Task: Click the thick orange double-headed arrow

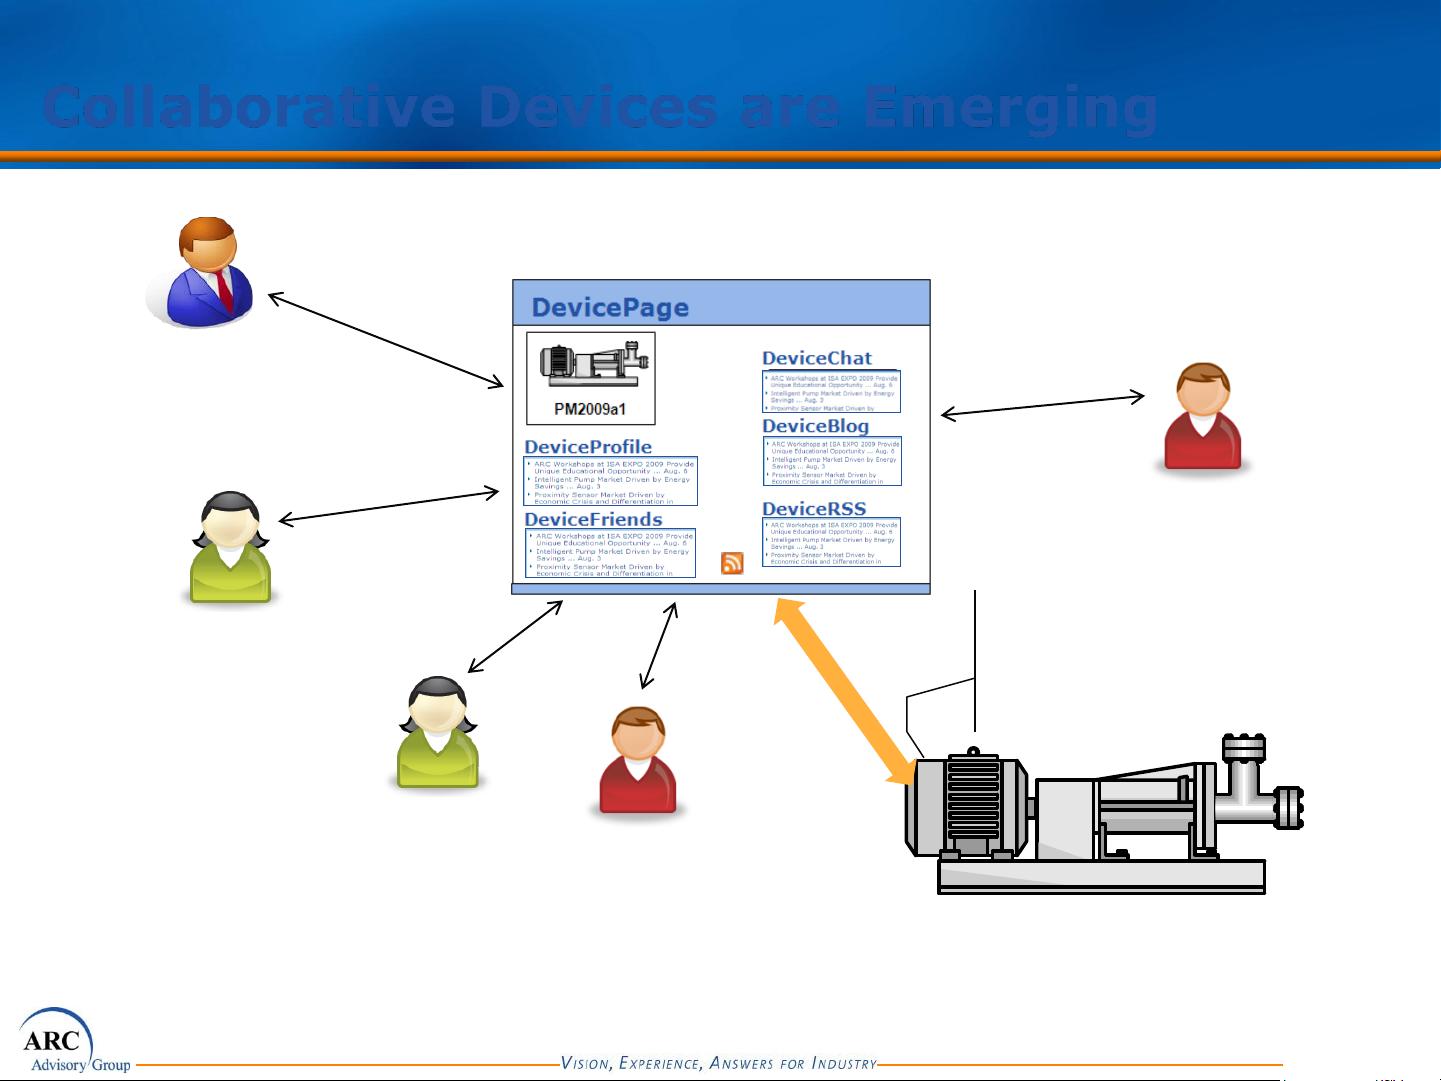Action: (x=845, y=692)
